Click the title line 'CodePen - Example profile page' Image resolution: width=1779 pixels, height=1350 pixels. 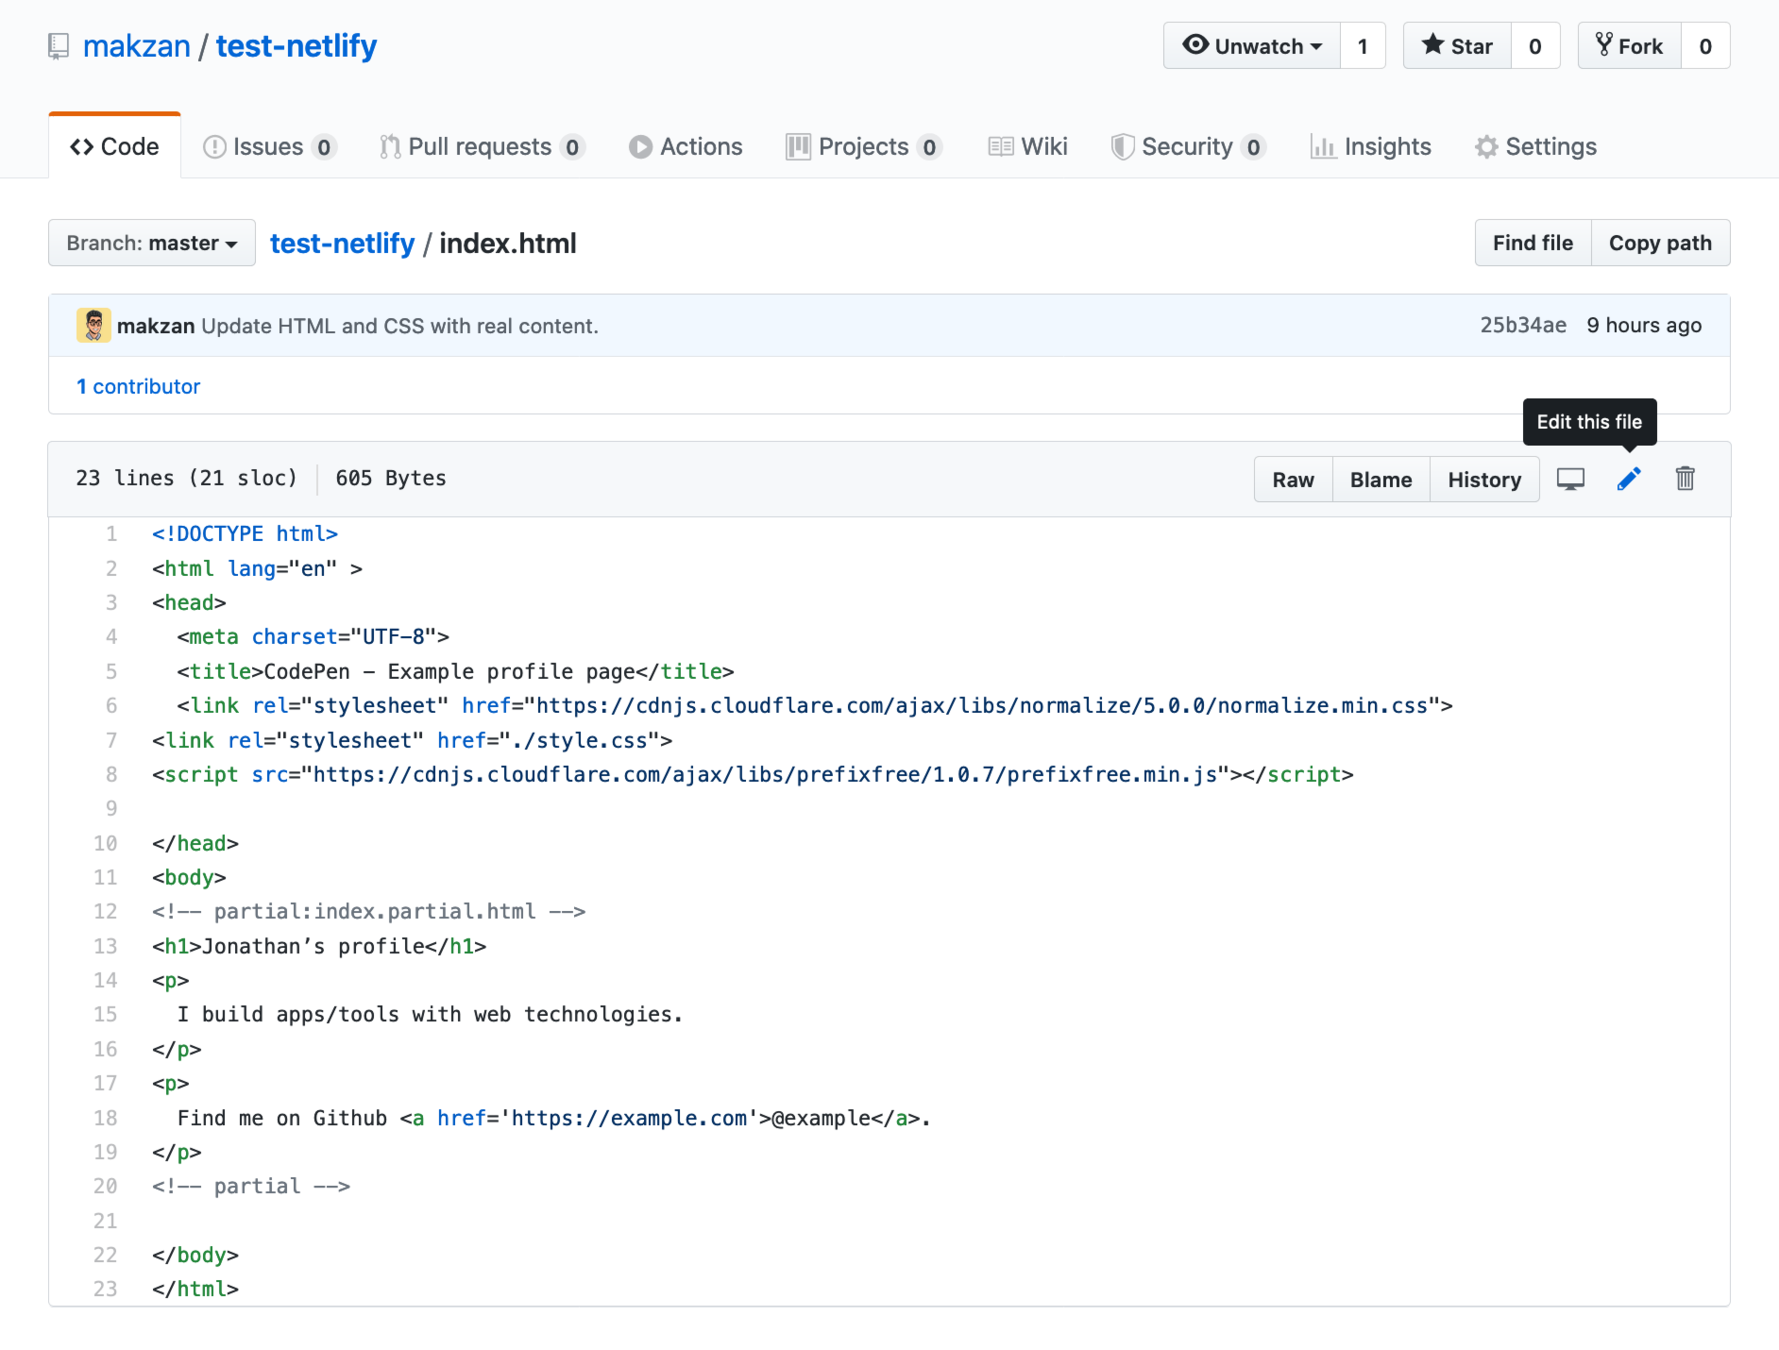456,672
